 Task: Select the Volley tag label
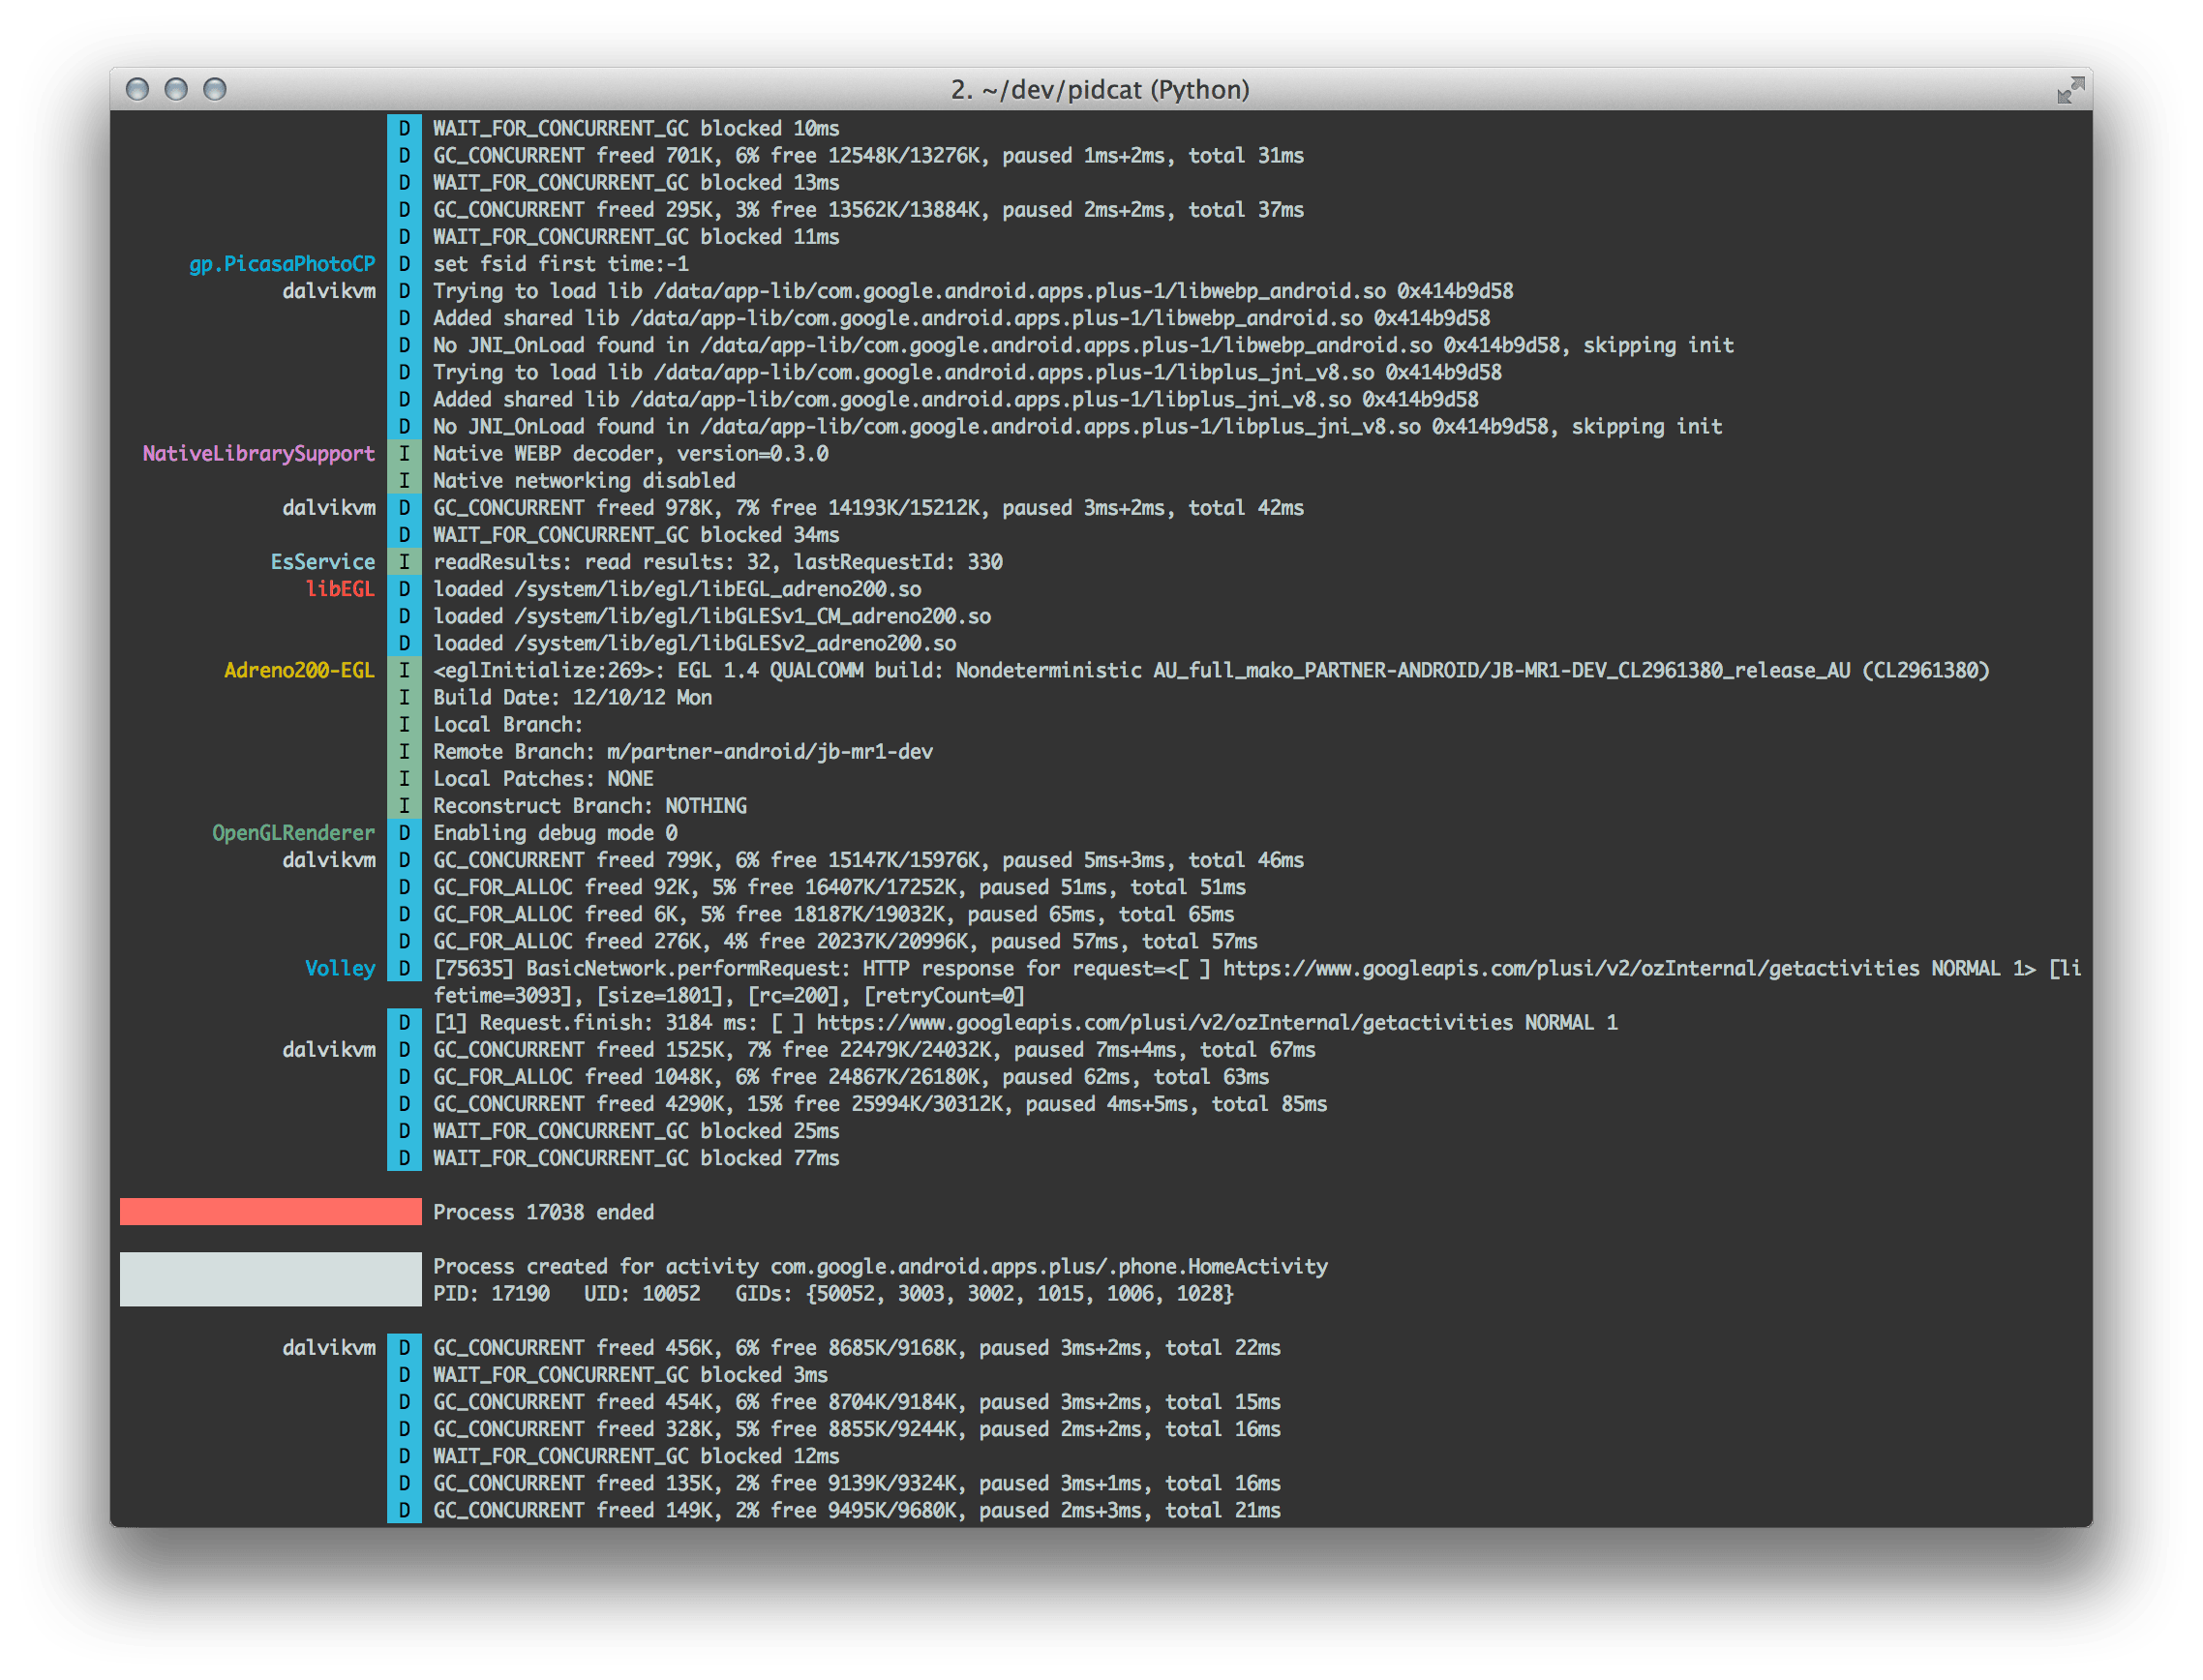click(341, 968)
